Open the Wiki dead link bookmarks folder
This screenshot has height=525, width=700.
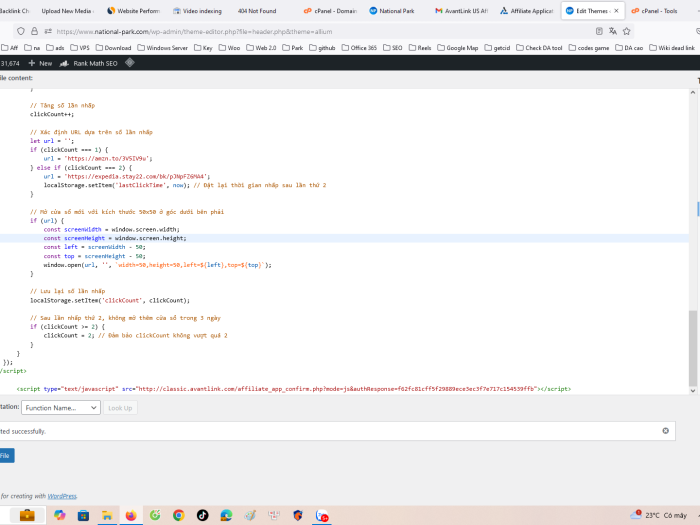[x=672, y=48]
